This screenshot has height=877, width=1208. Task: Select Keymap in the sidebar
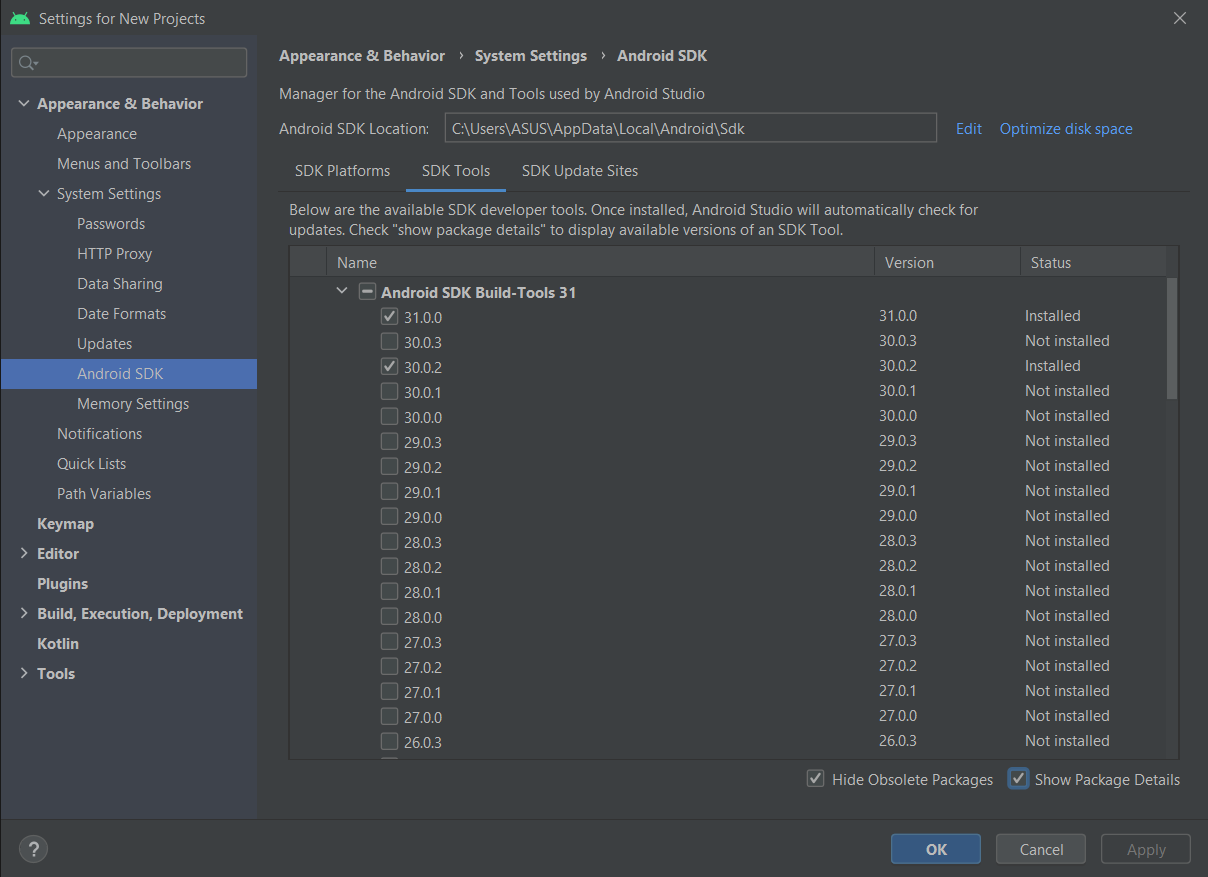pyautogui.click(x=65, y=524)
